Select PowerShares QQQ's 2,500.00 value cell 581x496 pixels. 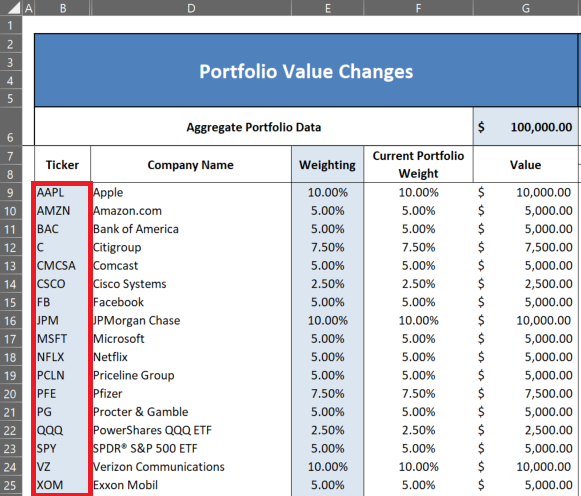(x=525, y=430)
